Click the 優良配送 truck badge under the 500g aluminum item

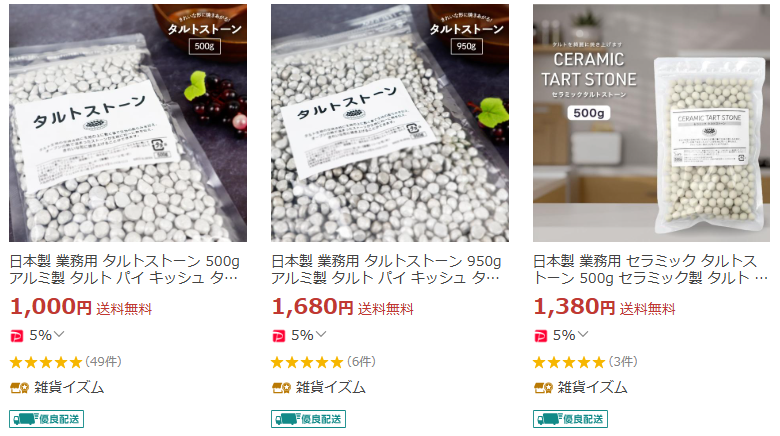[x=46, y=419]
